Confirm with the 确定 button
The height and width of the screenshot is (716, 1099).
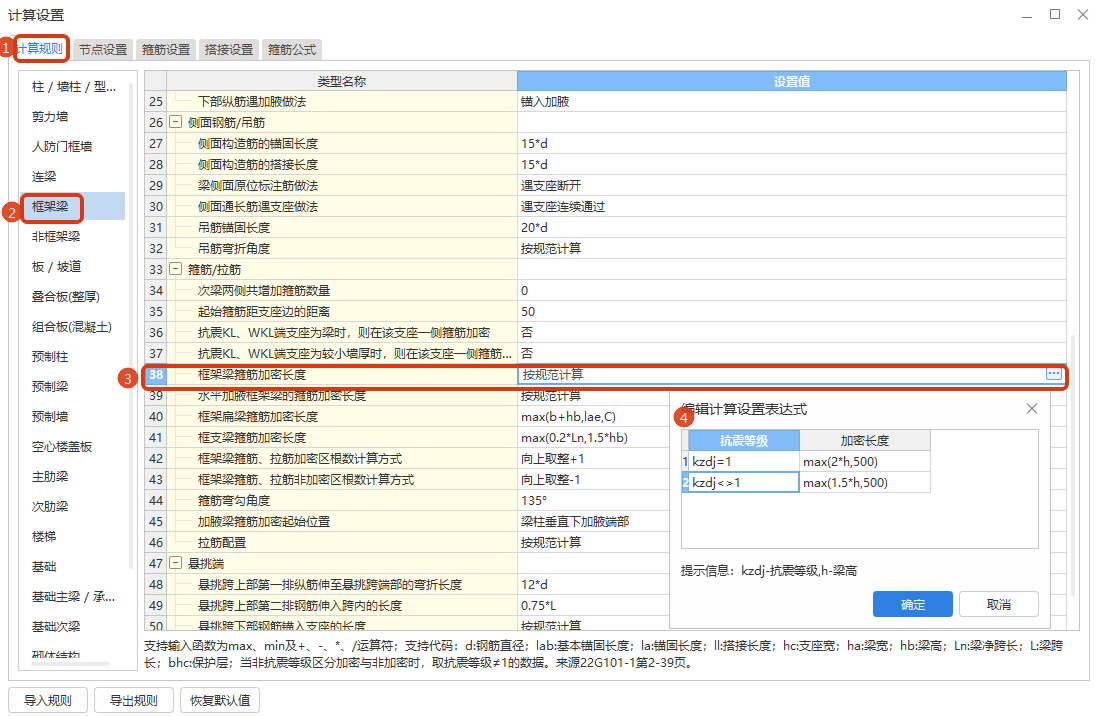click(913, 604)
